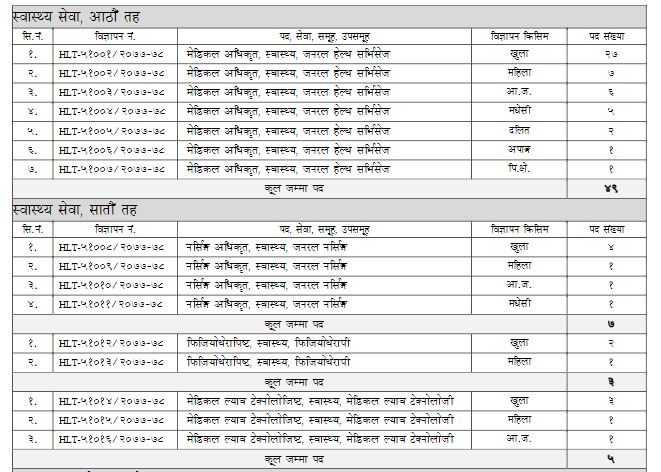Click the 'दलित' advertisement type cell

coord(519,130)
